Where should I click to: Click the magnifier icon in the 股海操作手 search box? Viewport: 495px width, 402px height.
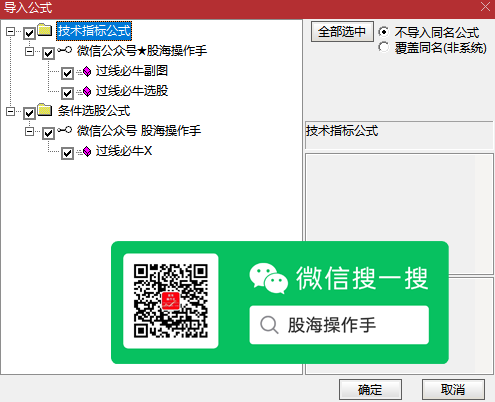(x=269, y=325)
